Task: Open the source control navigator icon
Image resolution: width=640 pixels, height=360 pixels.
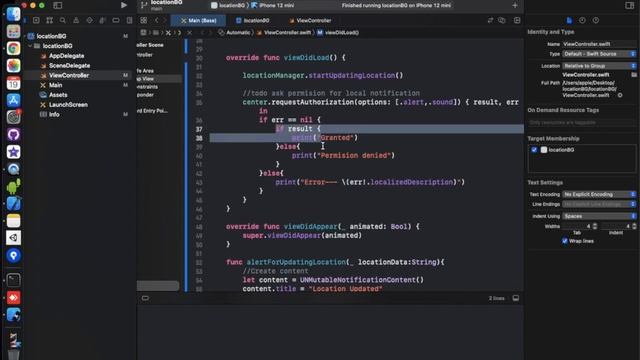Action: [x=36, y=20]
